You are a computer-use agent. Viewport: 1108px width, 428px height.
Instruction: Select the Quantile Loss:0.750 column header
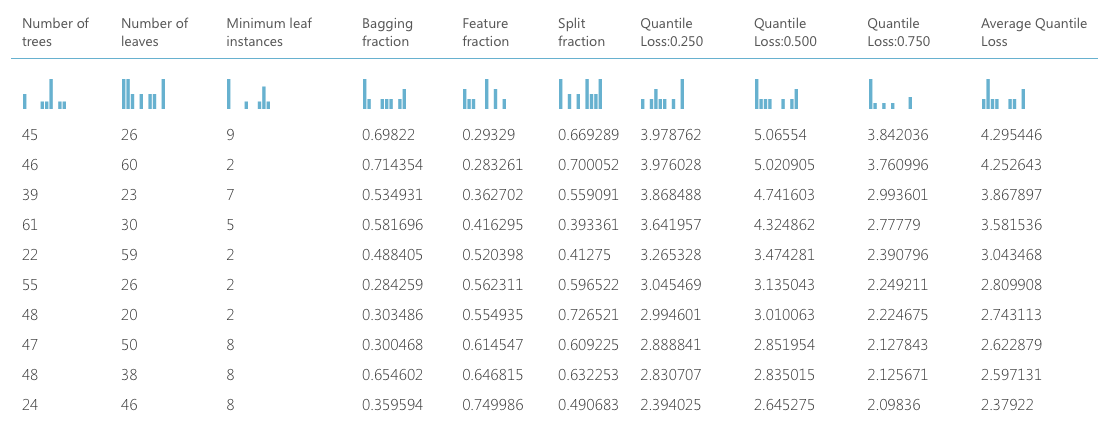coord(899,32)
